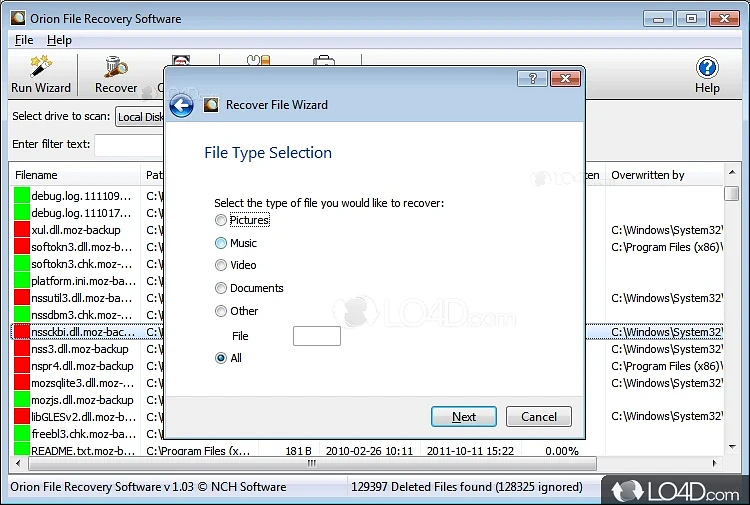Sort by the Overwritten by column header
Screen dimensions: 750x505
coord(664,175)
